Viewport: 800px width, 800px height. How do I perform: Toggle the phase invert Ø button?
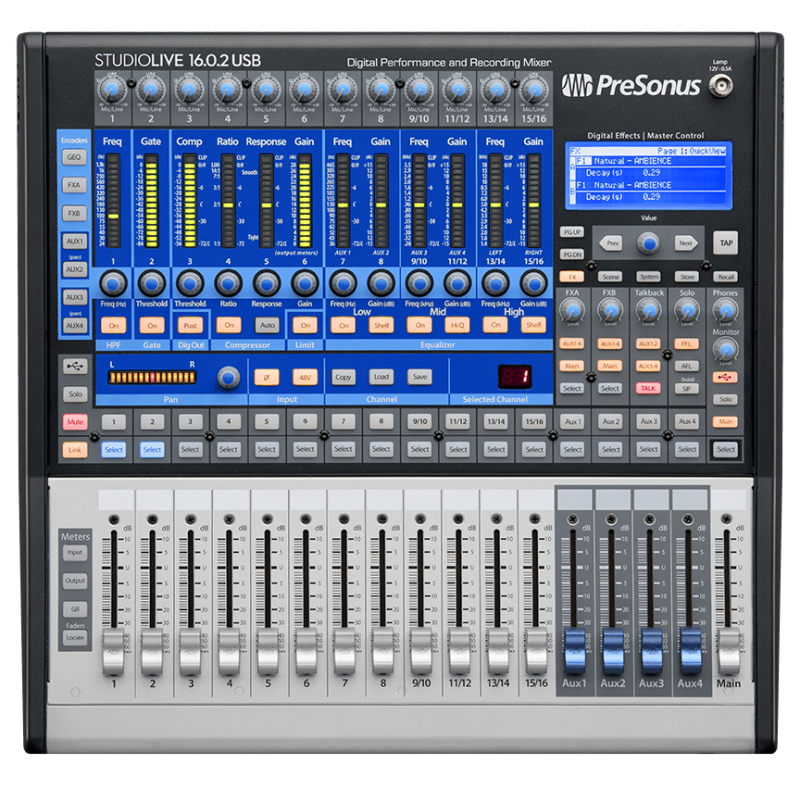tap(266, 377)
